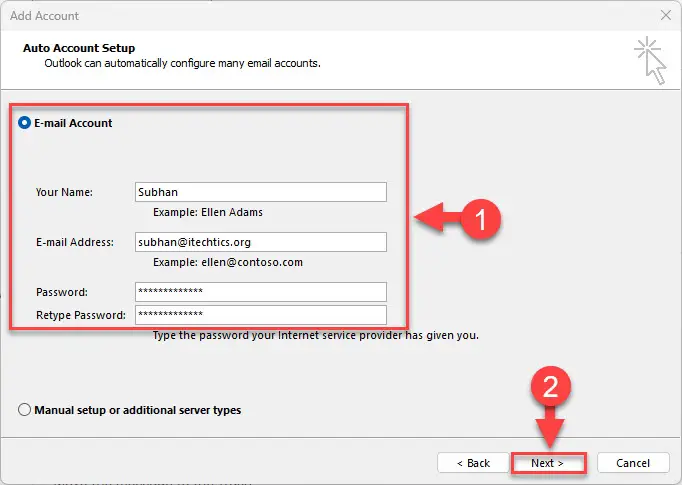Viewport: 682px width, 485px height.
Task: Click the 'Password:' label
Action: point(62,292)
